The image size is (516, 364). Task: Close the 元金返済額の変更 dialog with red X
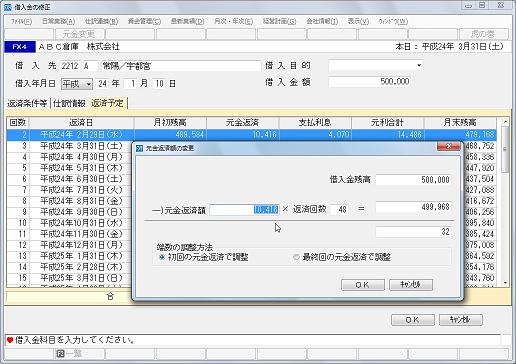pos(449,146)
